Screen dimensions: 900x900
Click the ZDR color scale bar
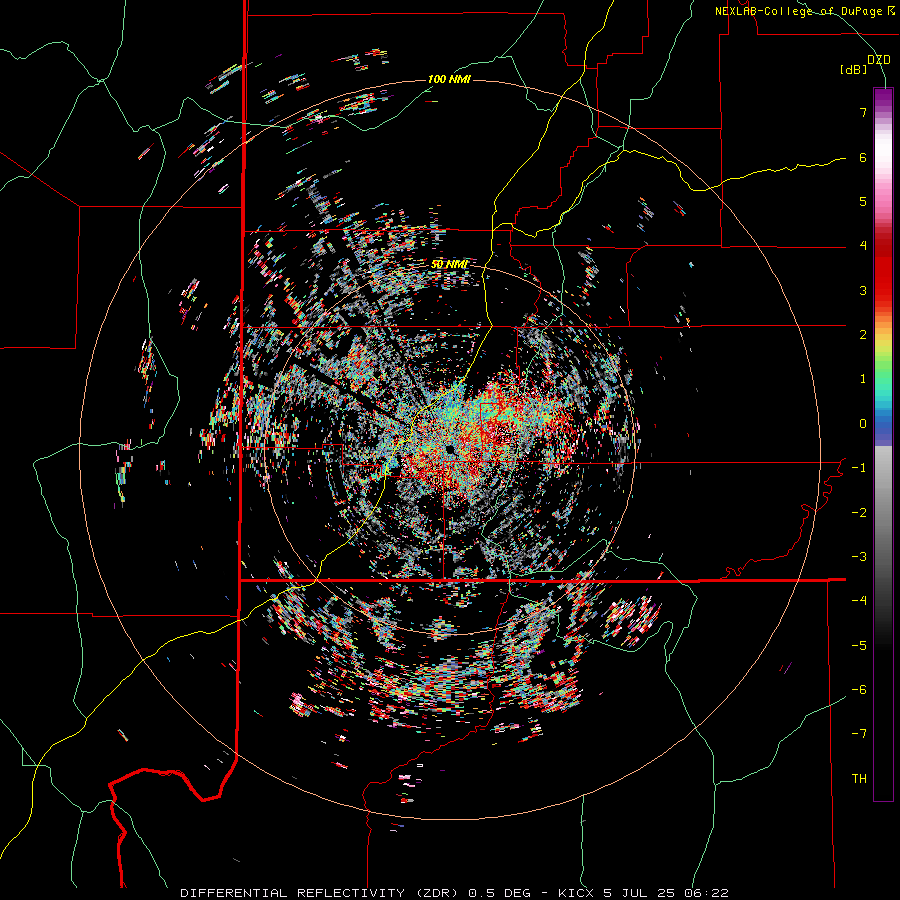pos(883,444)
